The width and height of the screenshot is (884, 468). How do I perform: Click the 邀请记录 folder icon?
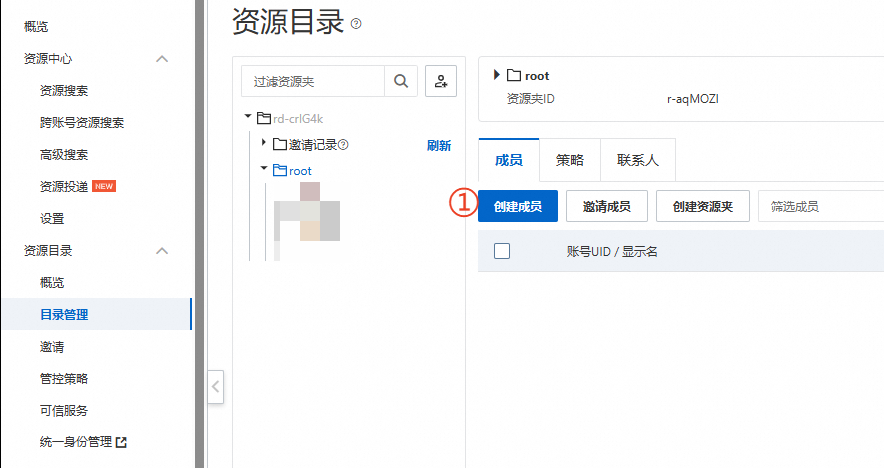(x=280, y=144)
